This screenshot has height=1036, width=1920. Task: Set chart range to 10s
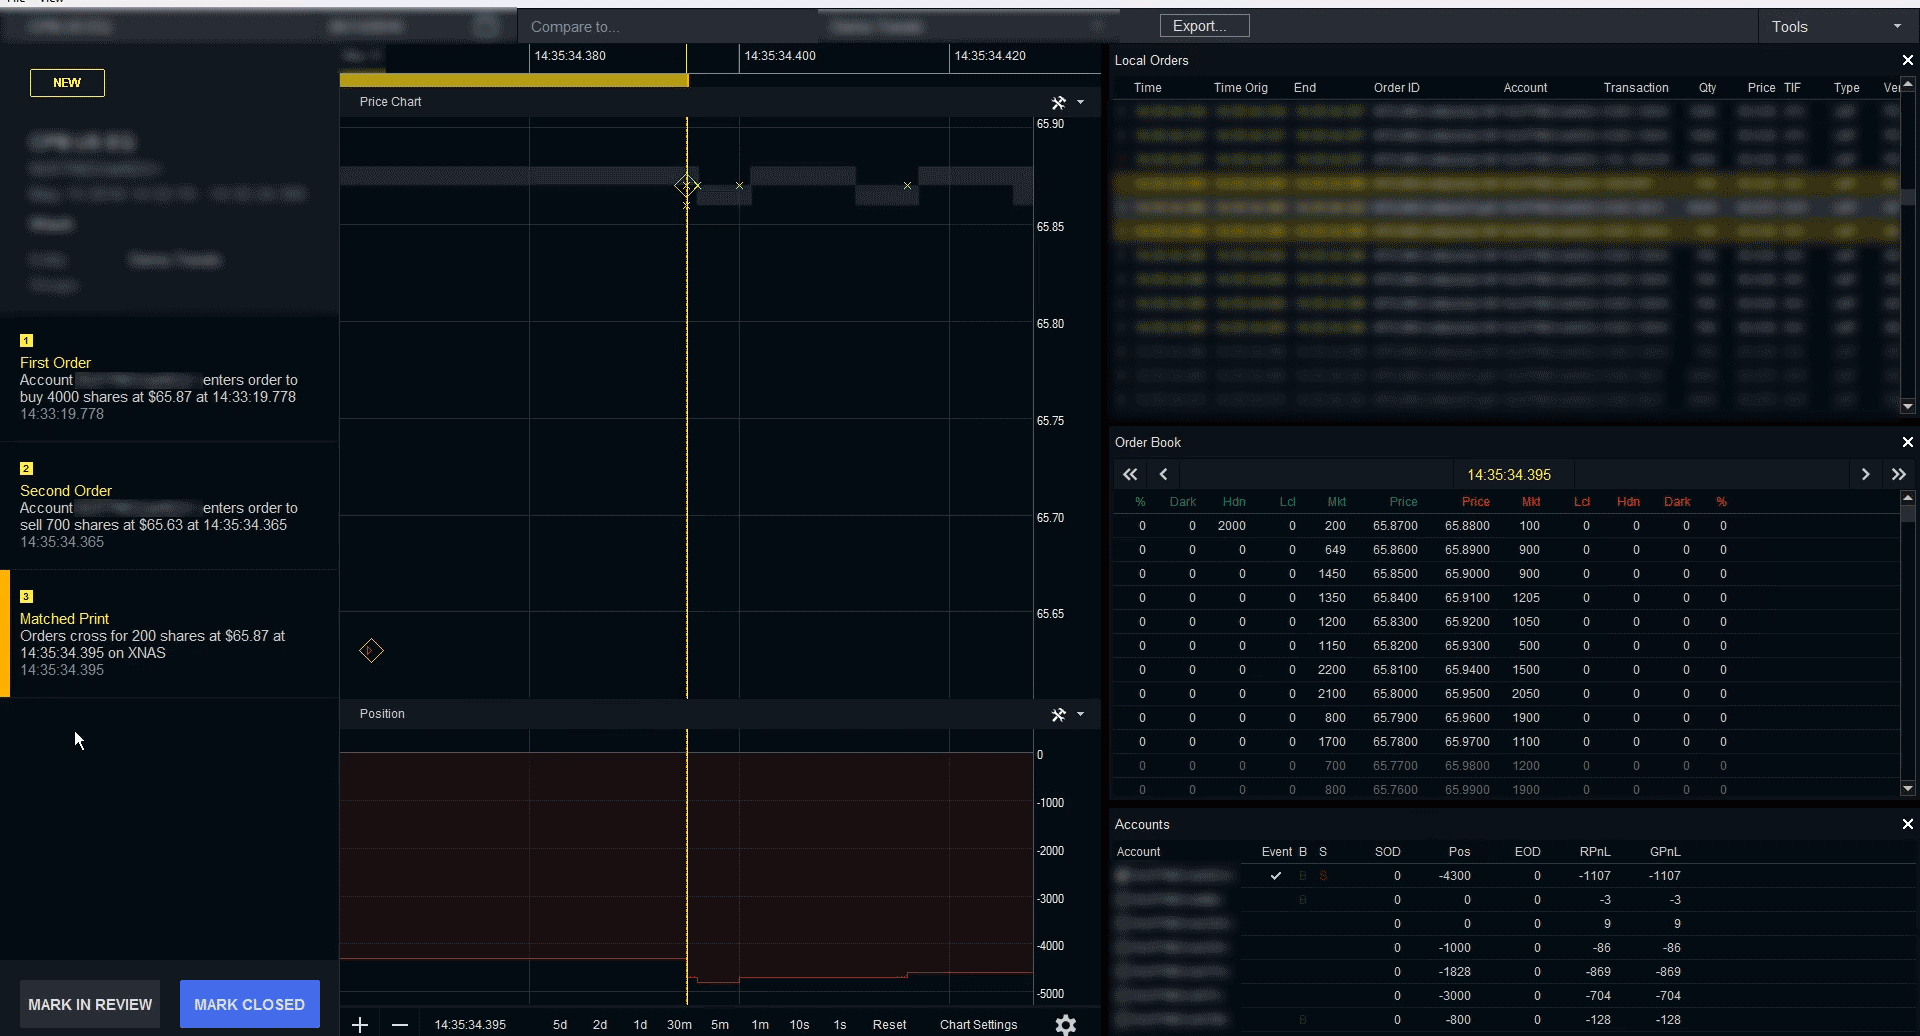pos(799,1024)
